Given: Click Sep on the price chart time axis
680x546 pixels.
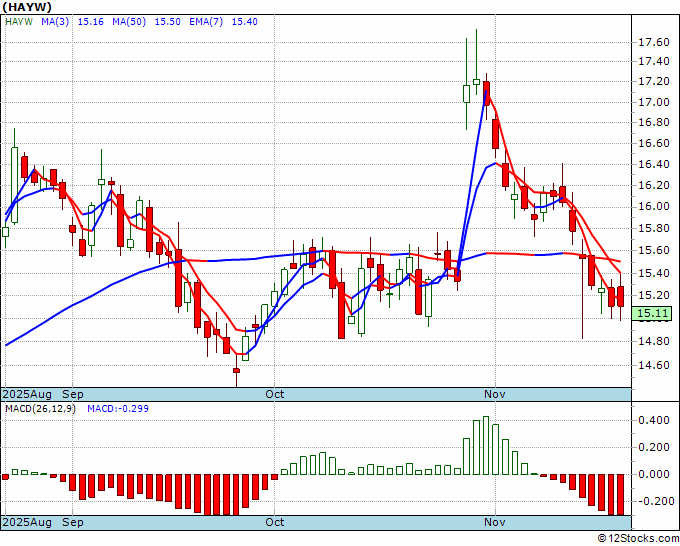Looking at the screenshot, I should (72, 394).
